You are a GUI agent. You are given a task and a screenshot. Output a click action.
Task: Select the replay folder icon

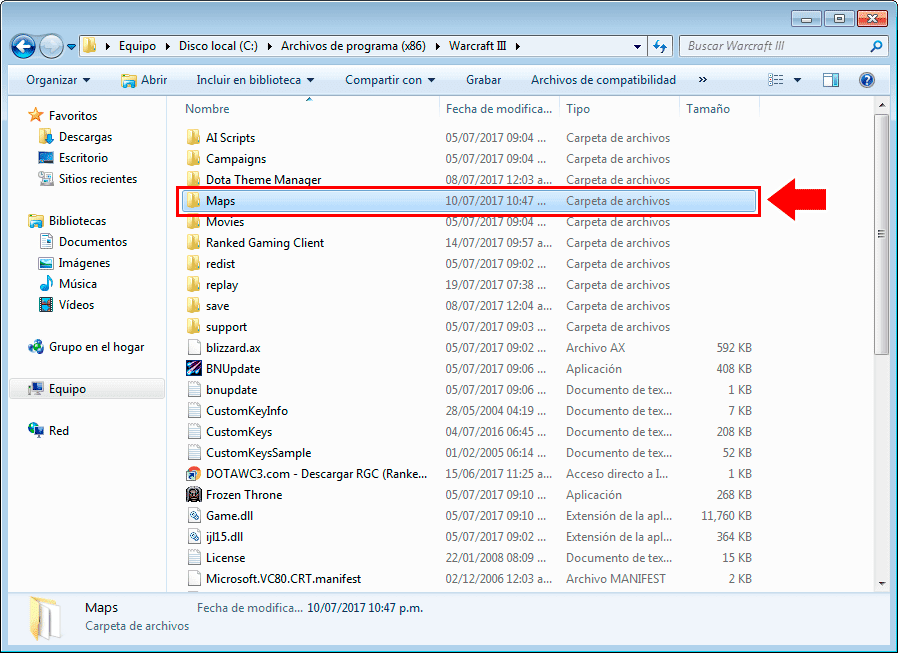pyautogui.click(x=194, y=285)
